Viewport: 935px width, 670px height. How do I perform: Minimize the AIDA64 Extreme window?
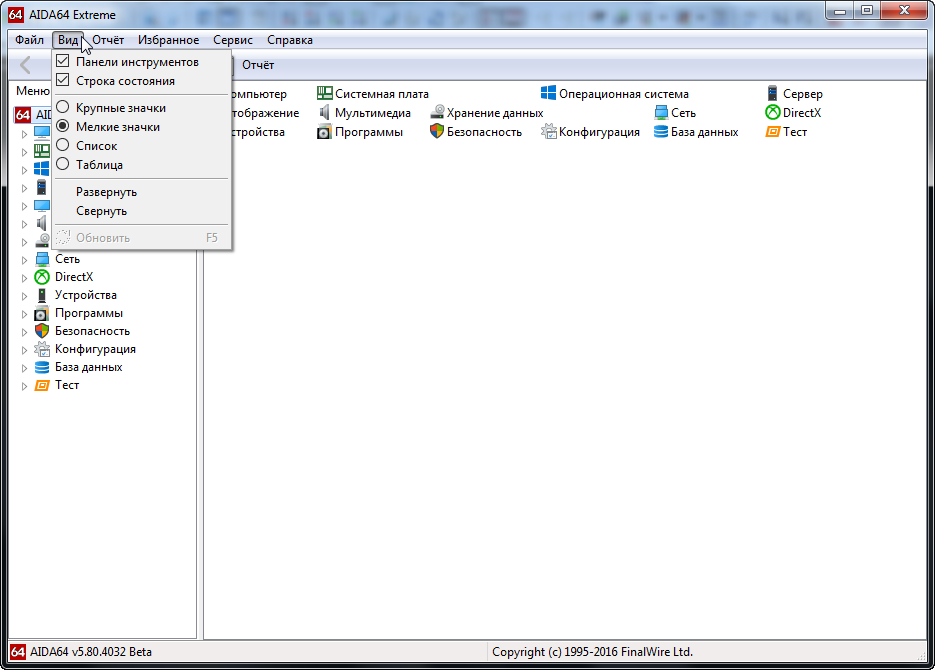pyautogui.click(x=840, y=11)
